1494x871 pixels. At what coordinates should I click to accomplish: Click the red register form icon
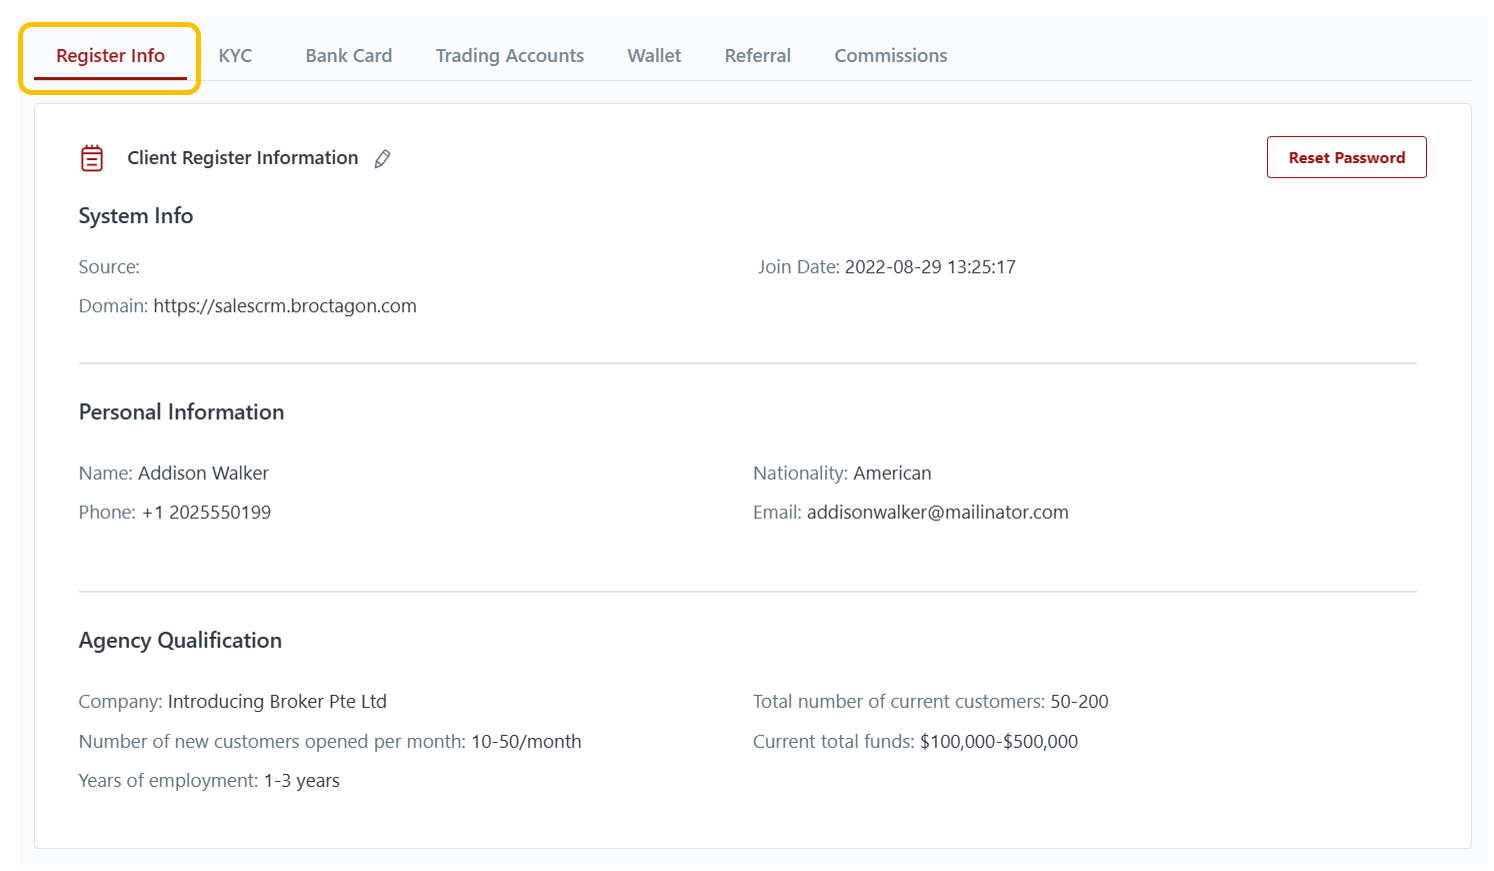pyautogui.click(x=92, y=158)
